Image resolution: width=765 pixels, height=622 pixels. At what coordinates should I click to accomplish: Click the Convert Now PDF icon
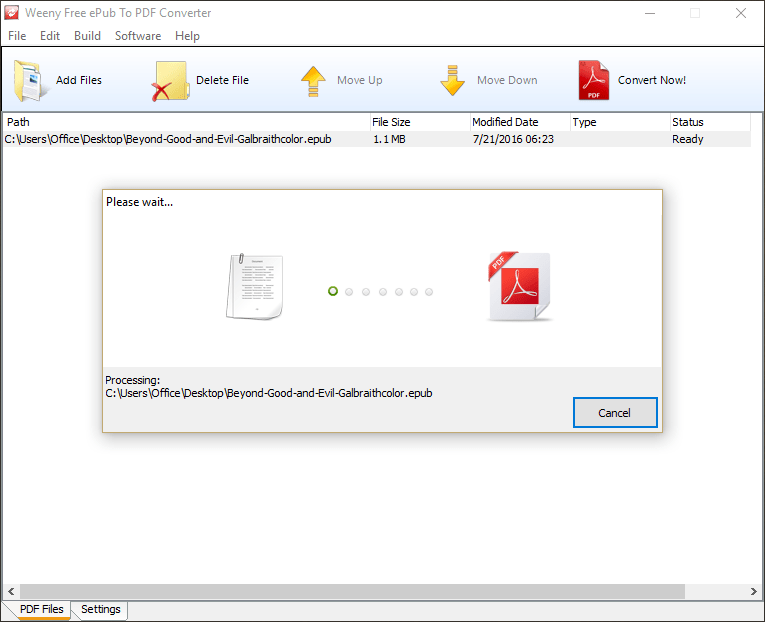(593, 80)
